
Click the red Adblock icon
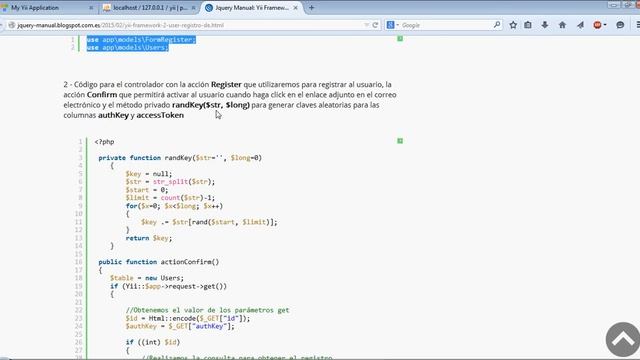(597, 25)
